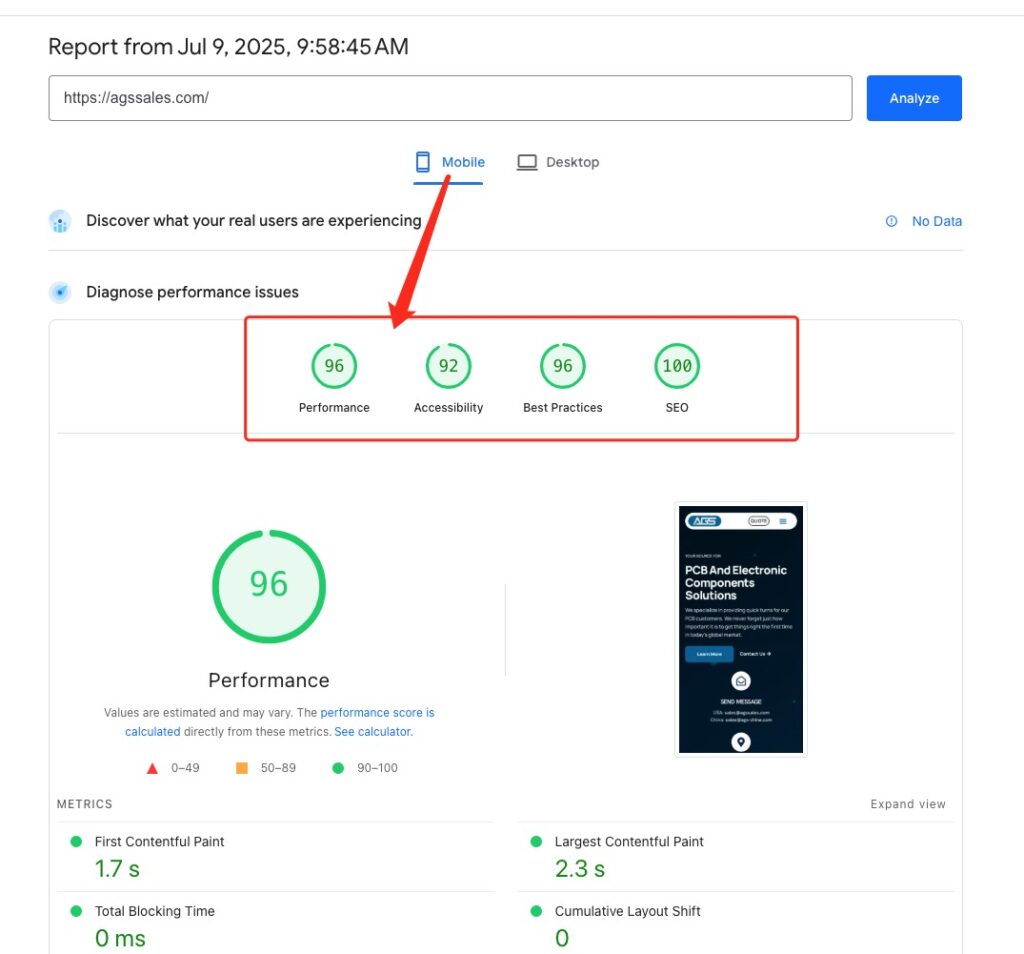Click the performance score is calculated link
Viewport: 1024px width, 954px height.
click(377, 712)
